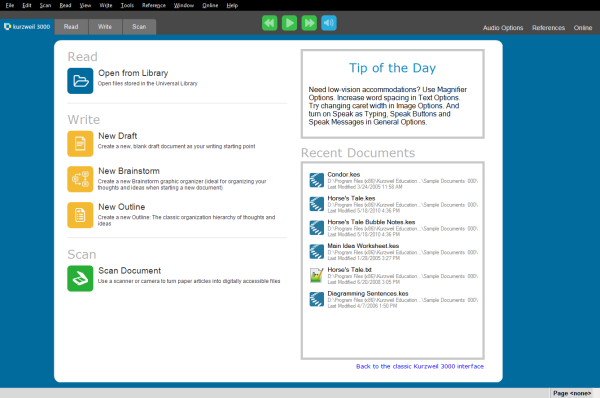Screen dimensions: 600x398
Task: Click the New Outline icon
Action: pos(80,215)
